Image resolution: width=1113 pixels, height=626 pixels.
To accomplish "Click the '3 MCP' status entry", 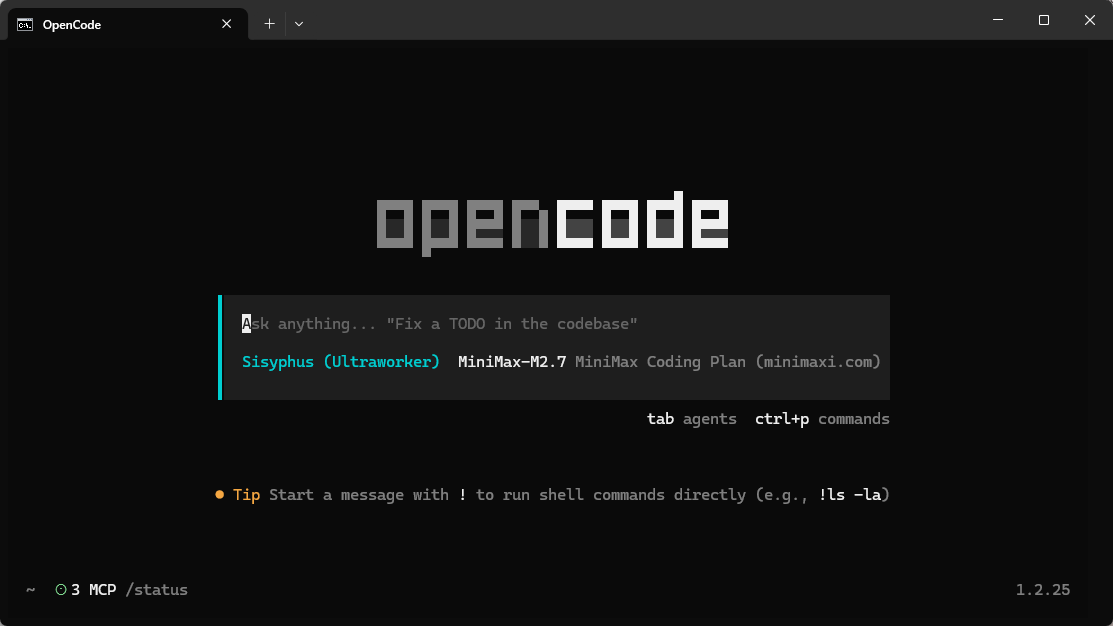I will [93, 590].
